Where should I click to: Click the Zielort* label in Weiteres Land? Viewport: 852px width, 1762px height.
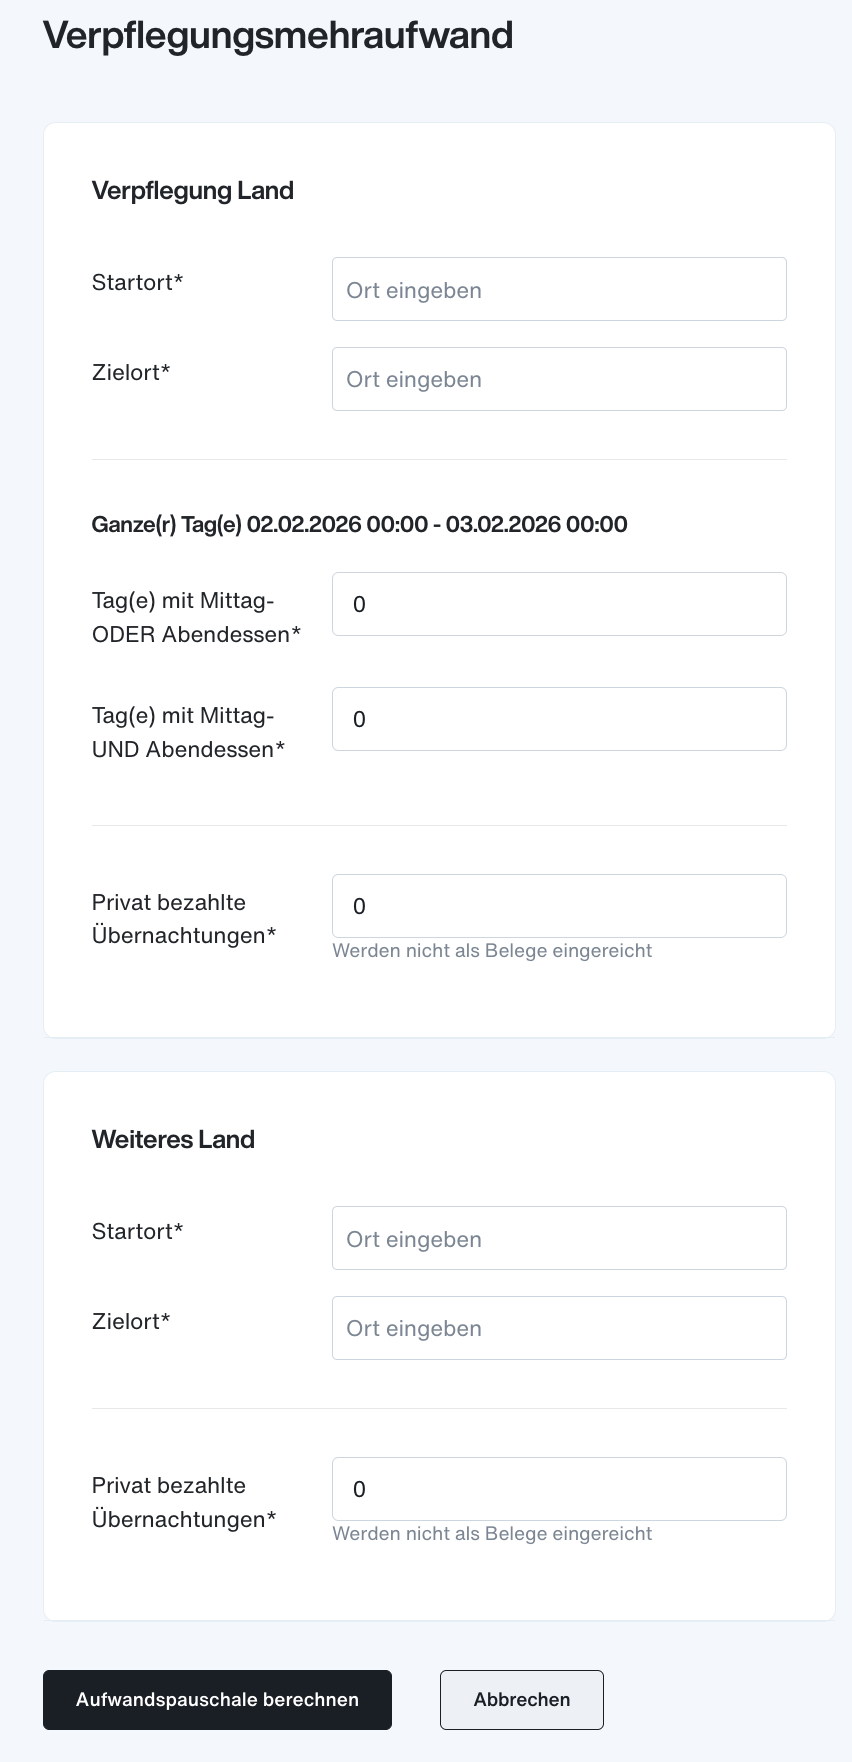[131, 1322]
